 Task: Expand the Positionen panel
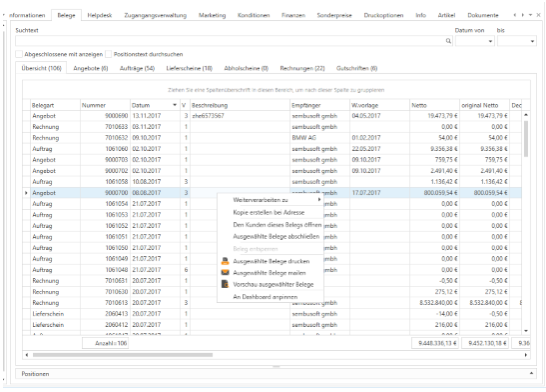pos(531,374)
